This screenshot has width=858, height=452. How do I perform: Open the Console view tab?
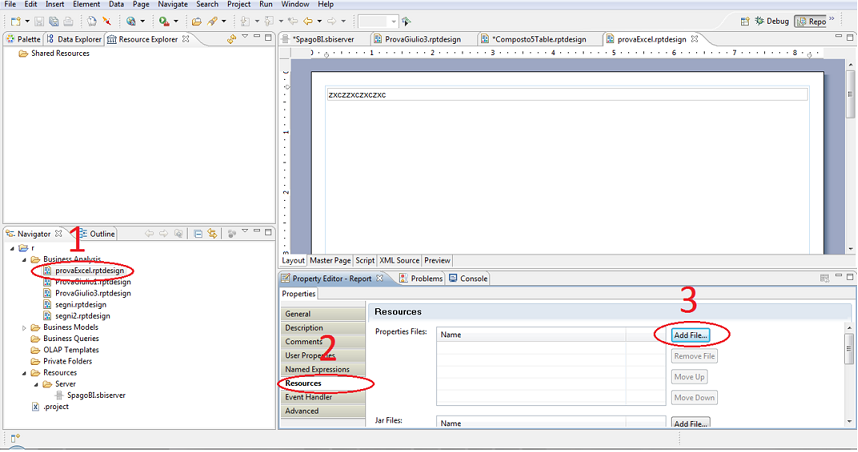point(468,278)
